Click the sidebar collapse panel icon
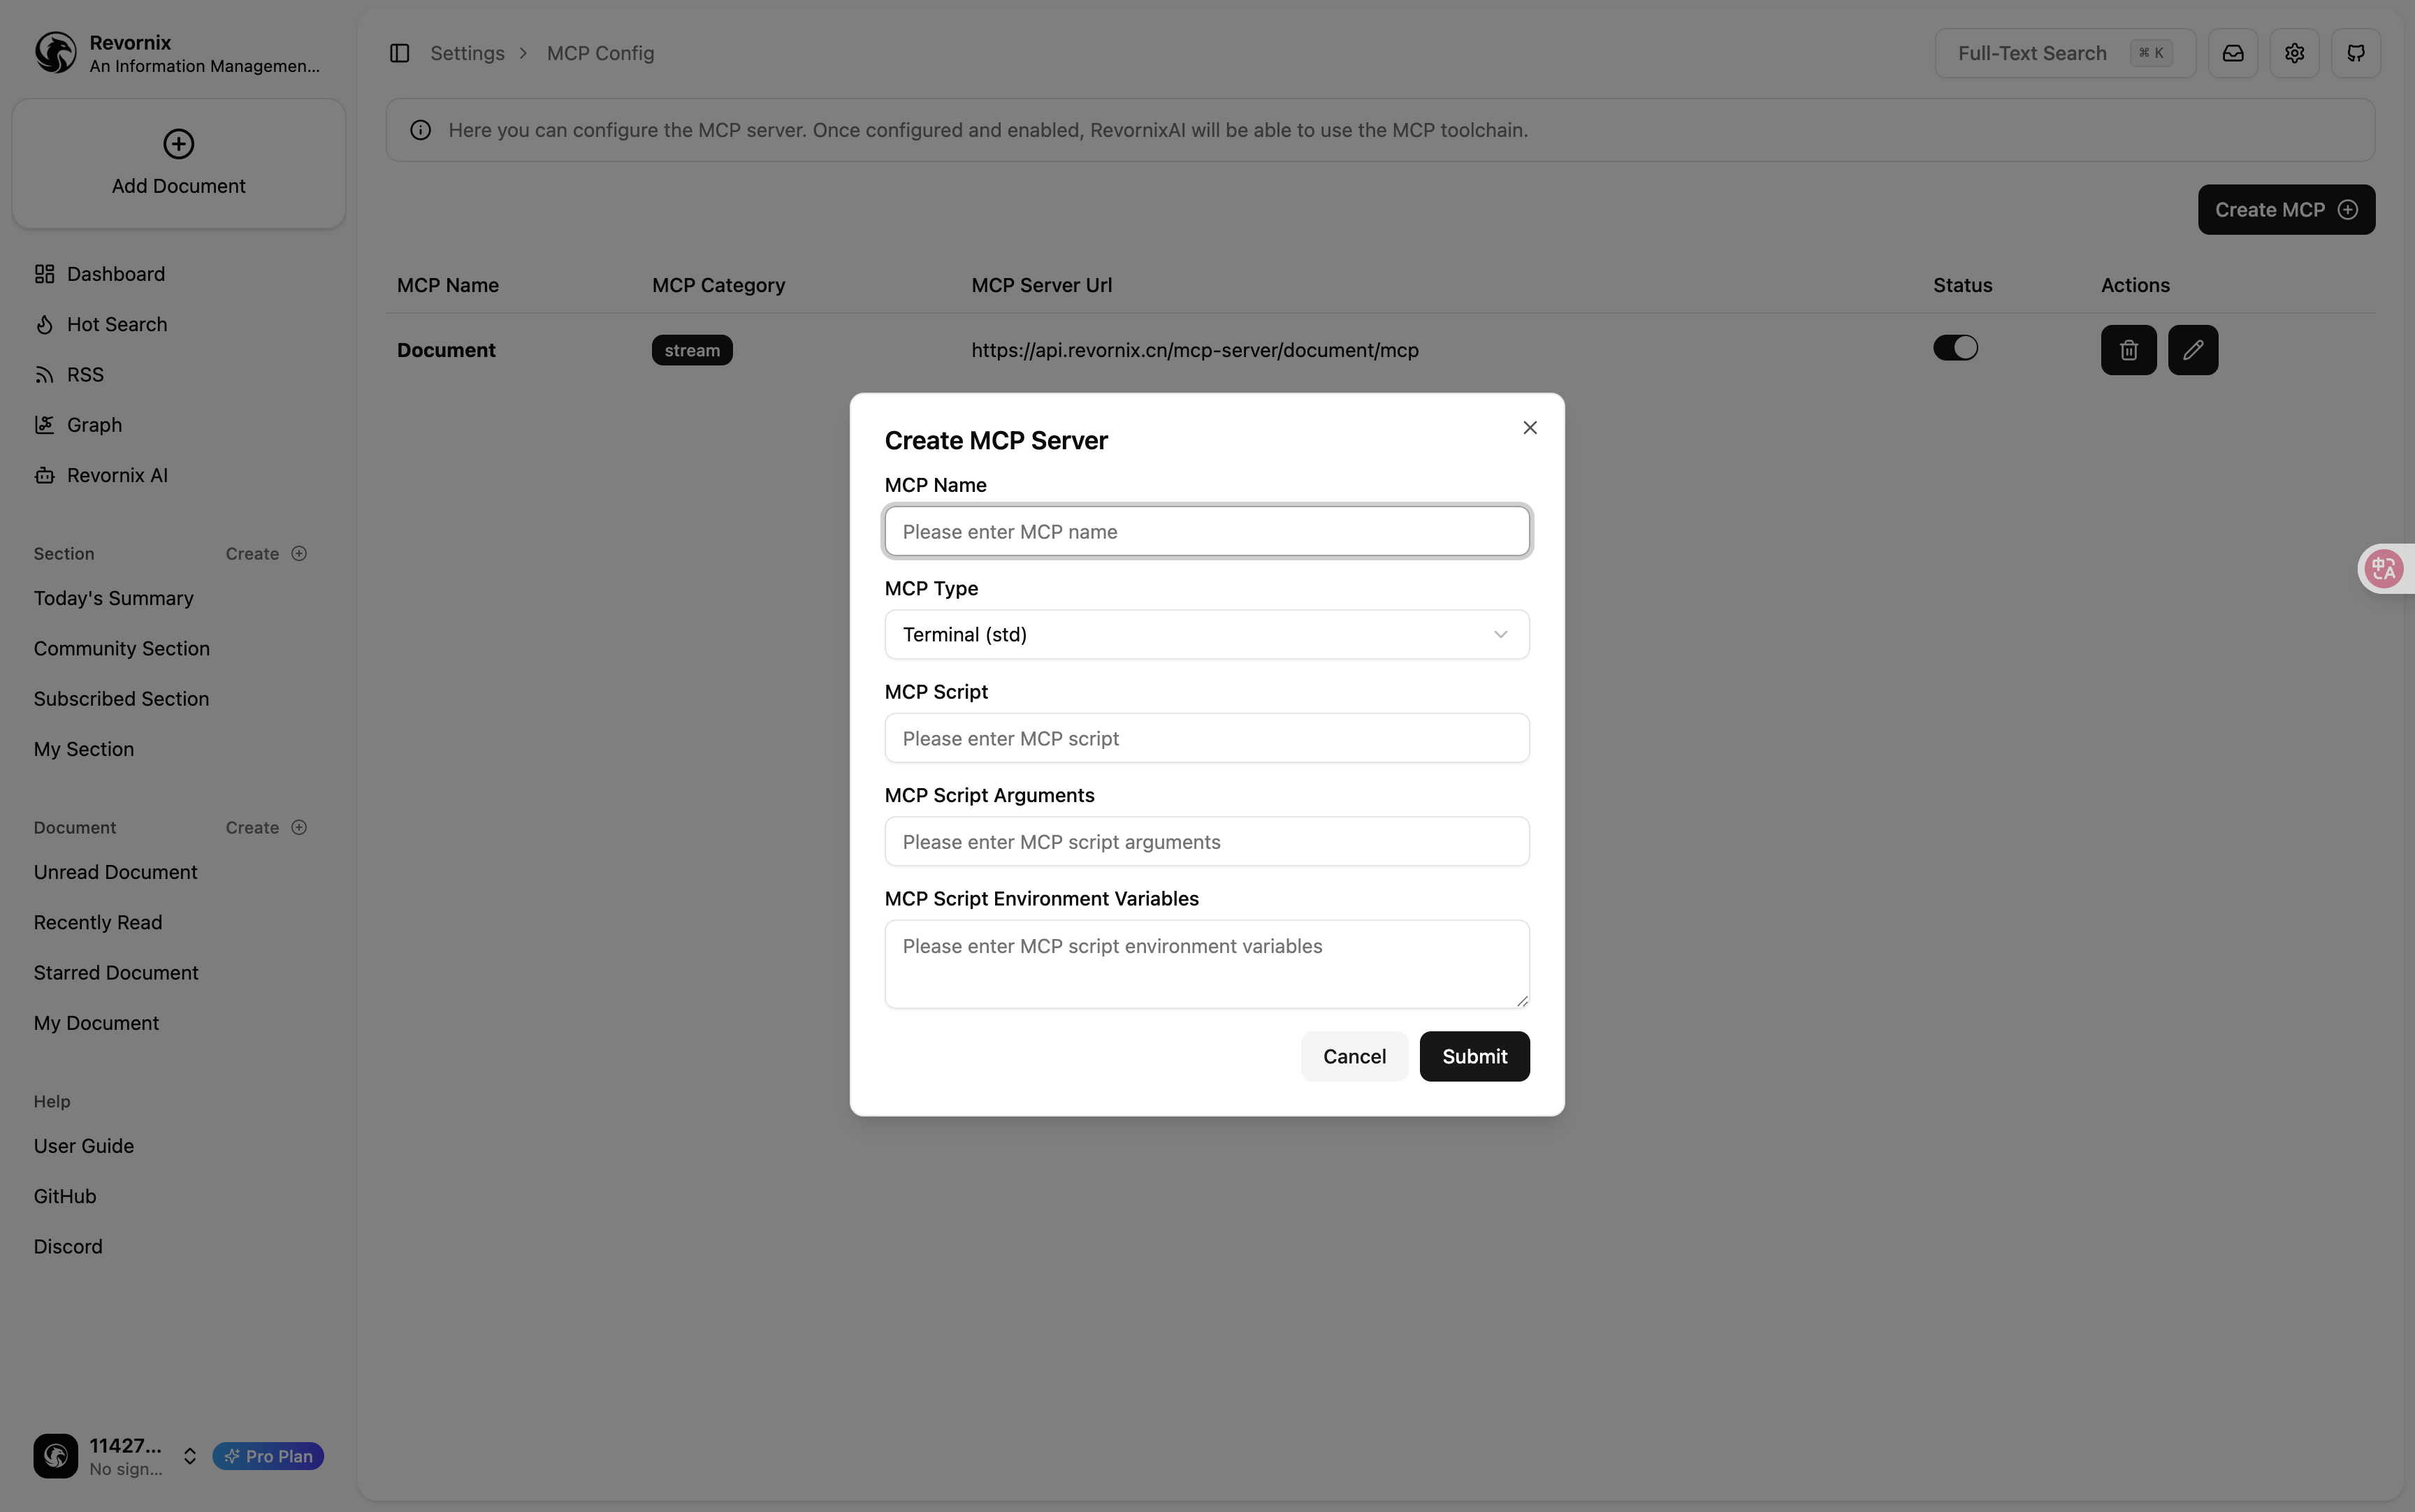The height and width of the screenshot is (1512, 2415). pyautogui.click(x=399, y=53)
